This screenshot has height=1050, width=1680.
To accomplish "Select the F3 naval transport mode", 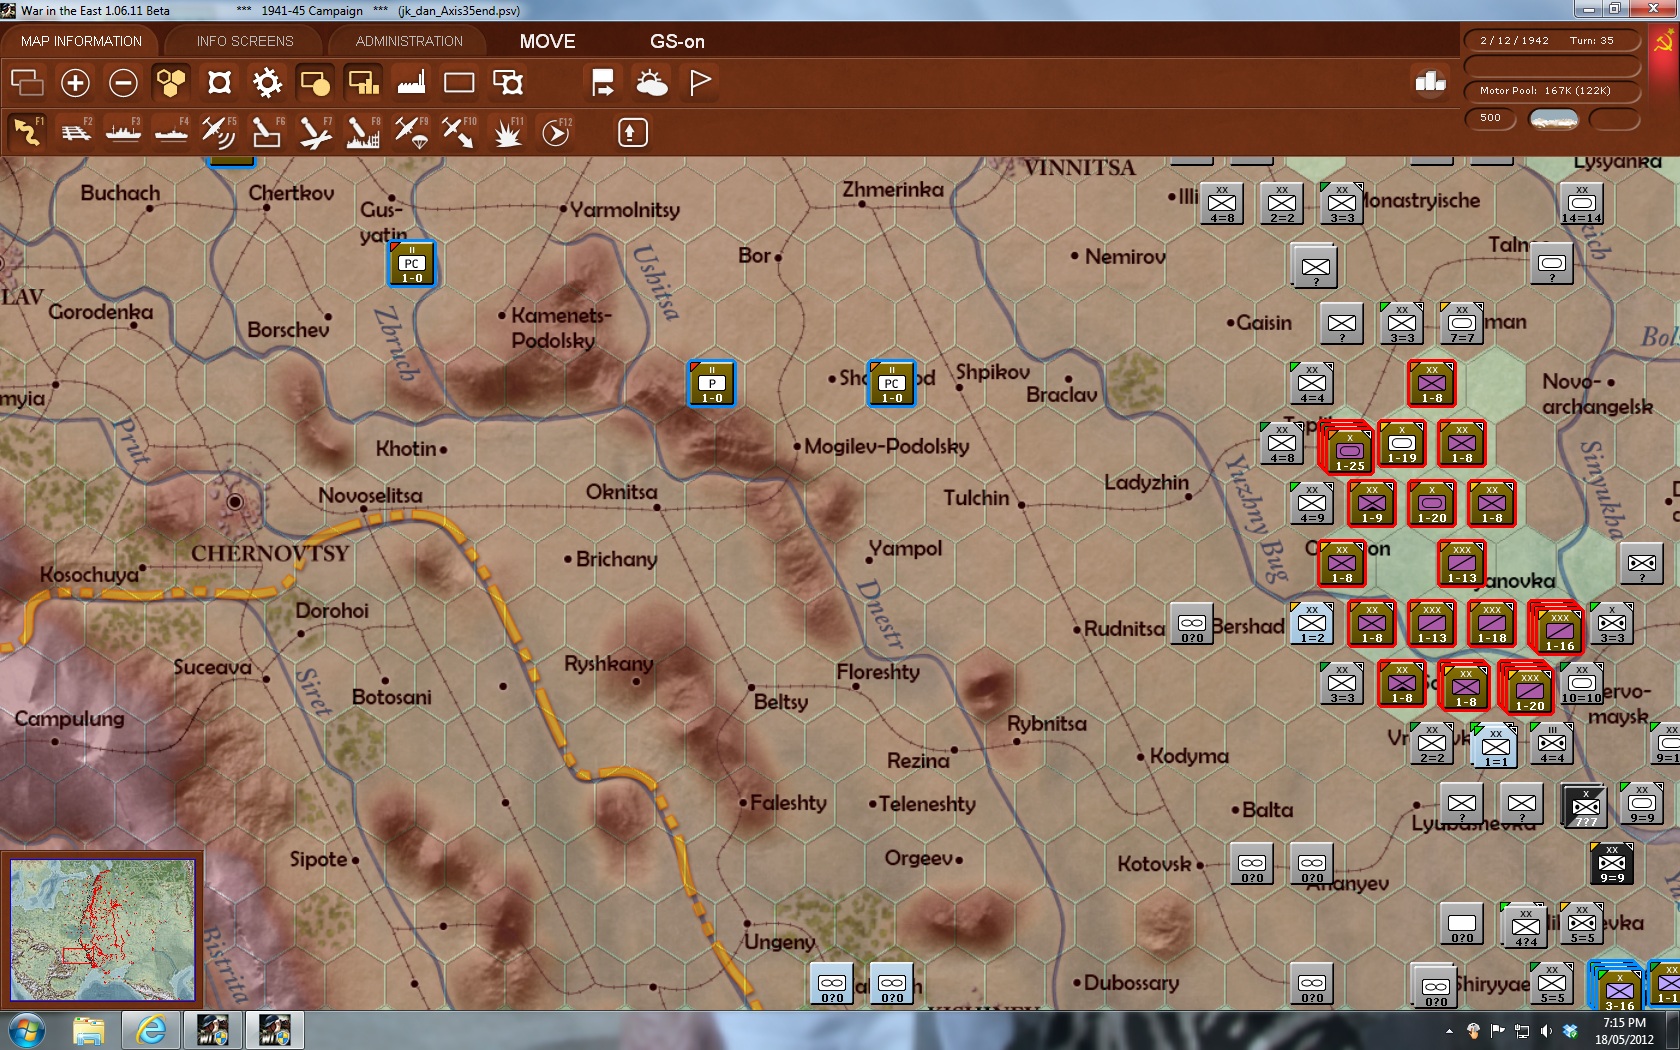I will tap(124, 132).
